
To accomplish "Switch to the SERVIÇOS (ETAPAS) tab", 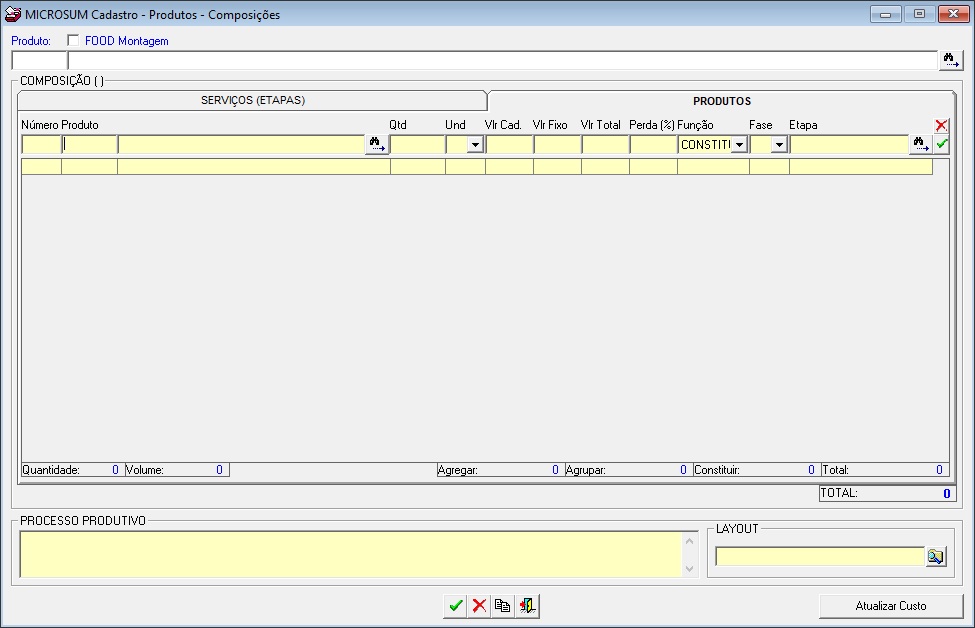I will point(252,101).
